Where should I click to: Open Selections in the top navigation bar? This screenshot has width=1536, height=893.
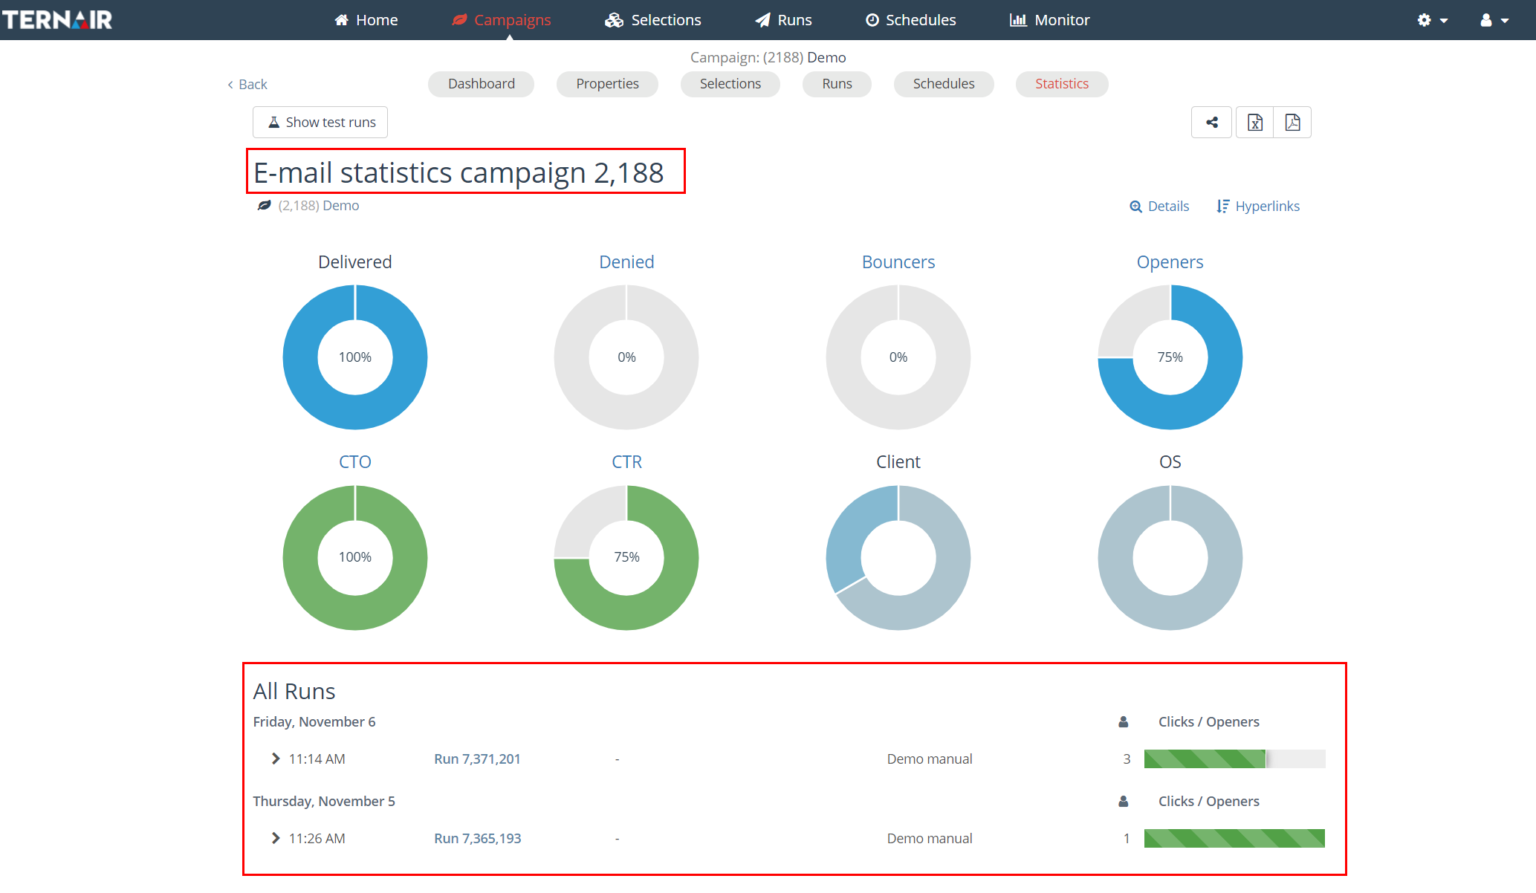click(x=653, y=20)
